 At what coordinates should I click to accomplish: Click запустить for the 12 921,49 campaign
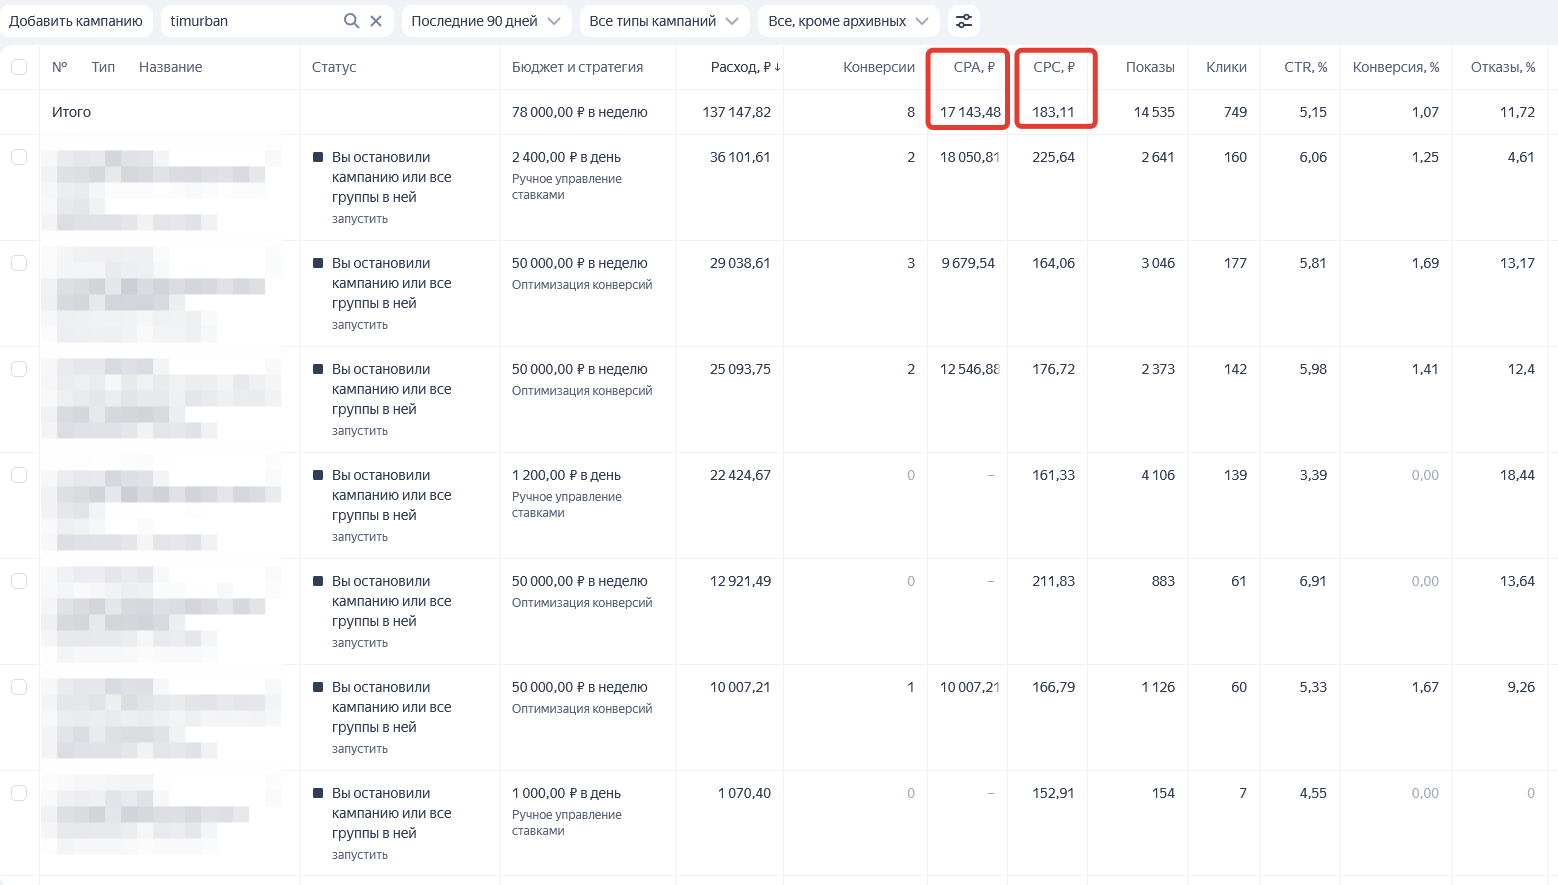point(360,643)
